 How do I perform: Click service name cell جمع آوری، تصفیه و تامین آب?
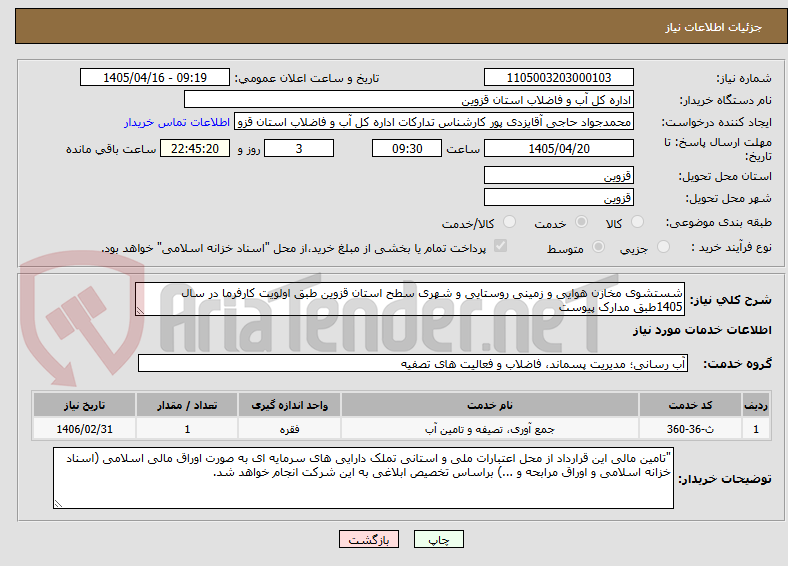click(x=489, y=429)
